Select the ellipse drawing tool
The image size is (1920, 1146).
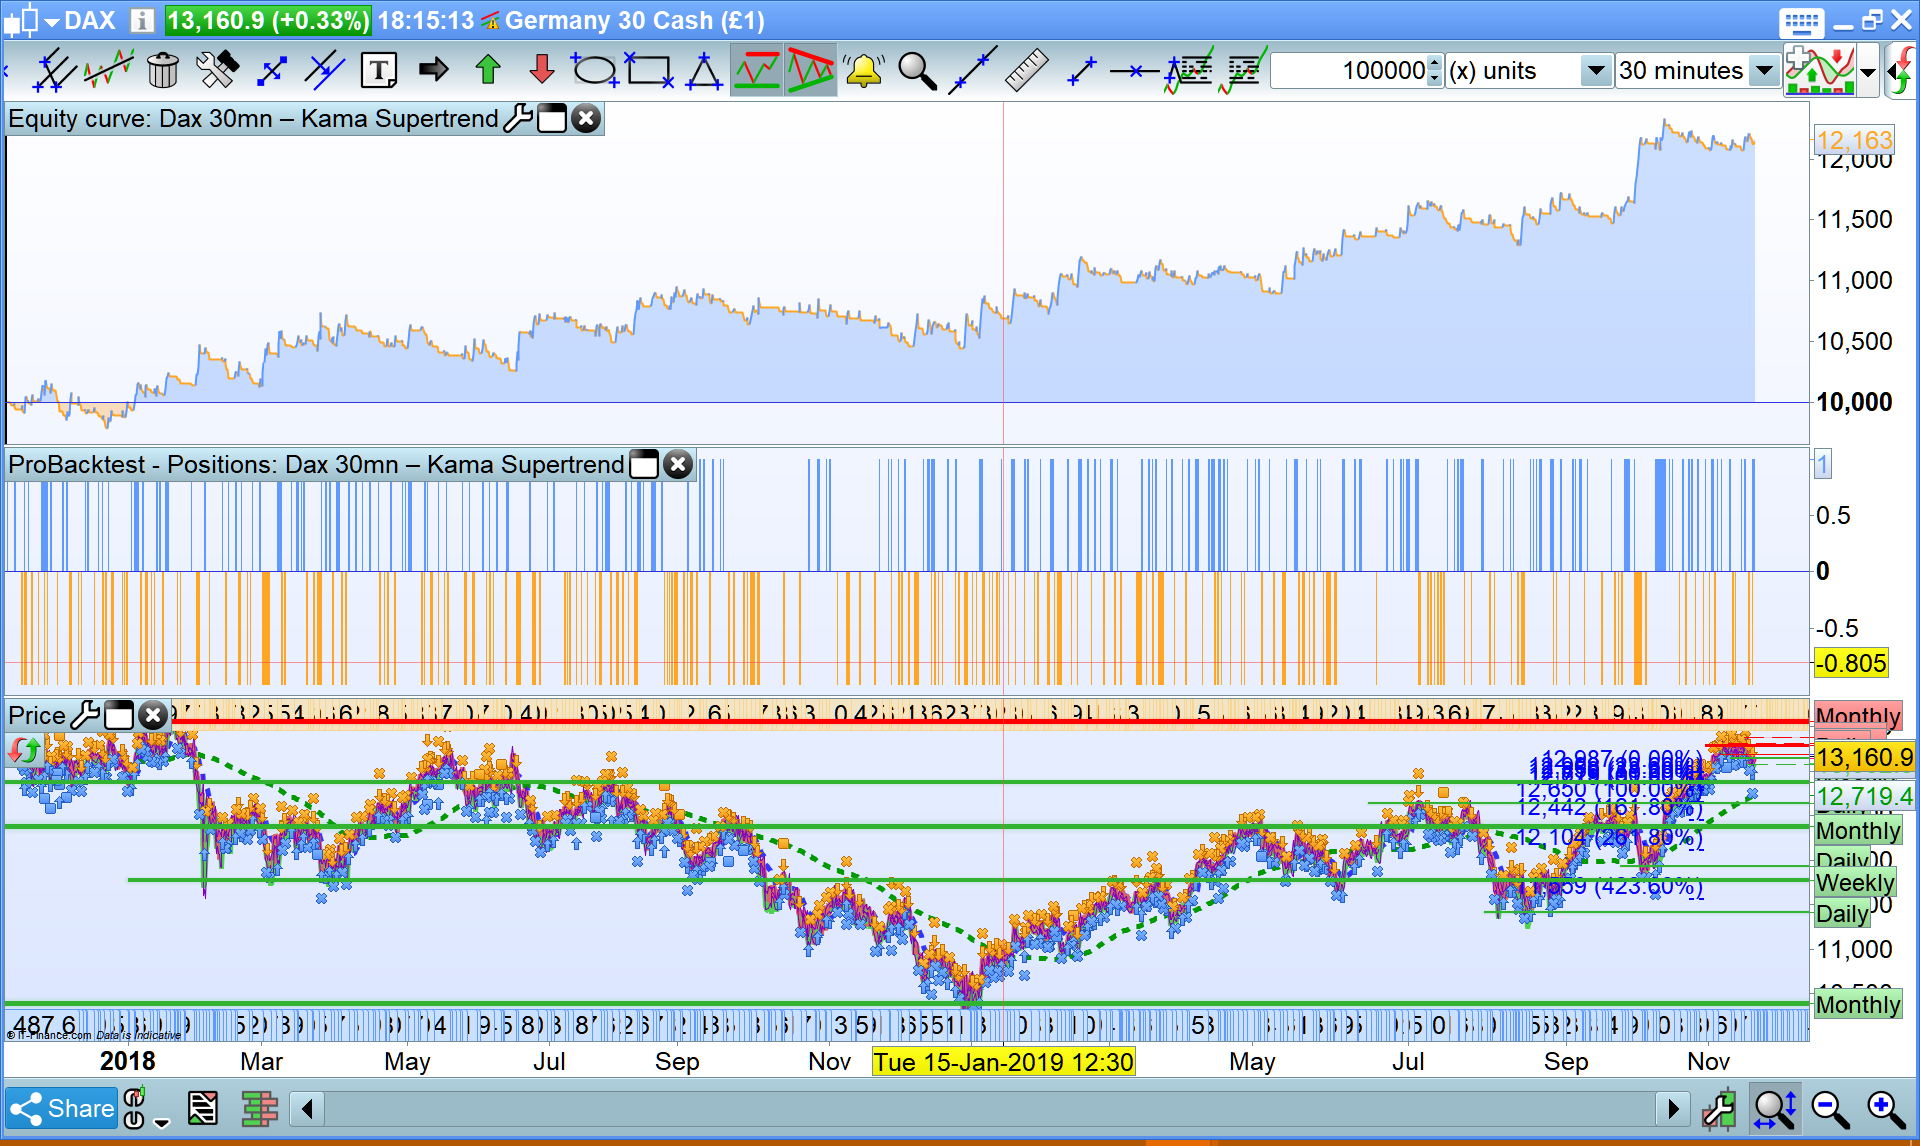(x=594, y=70)
